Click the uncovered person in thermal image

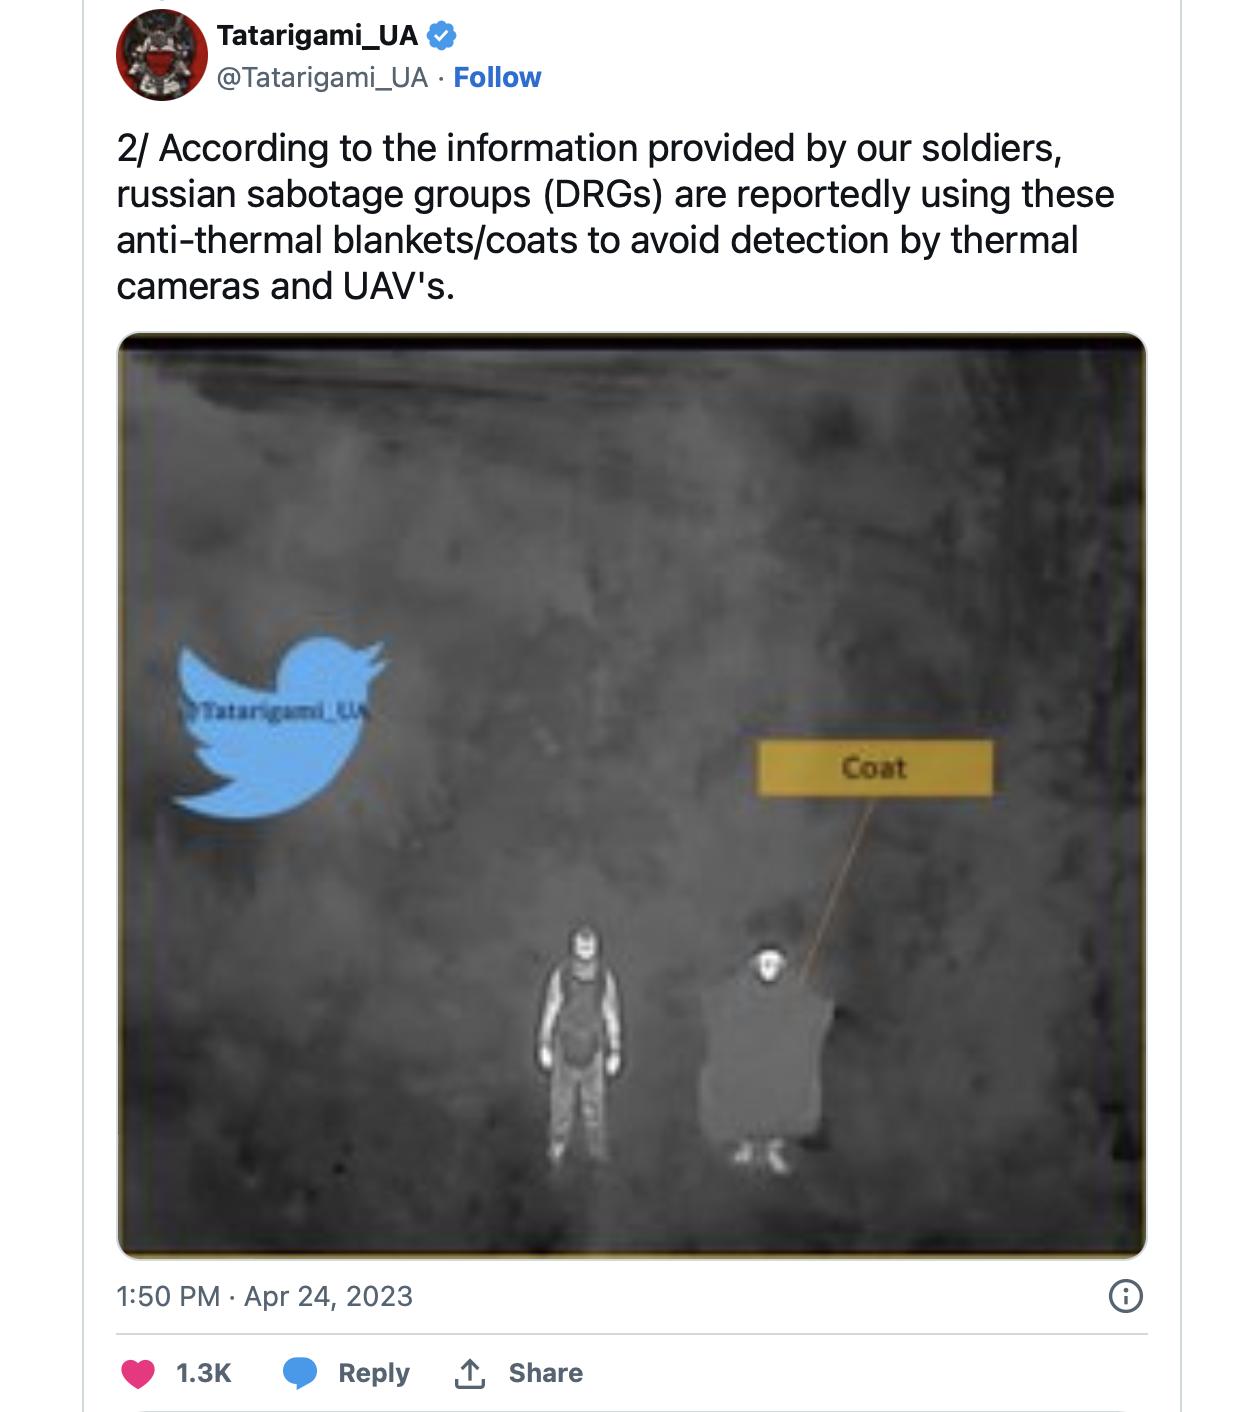point(581,1042)
